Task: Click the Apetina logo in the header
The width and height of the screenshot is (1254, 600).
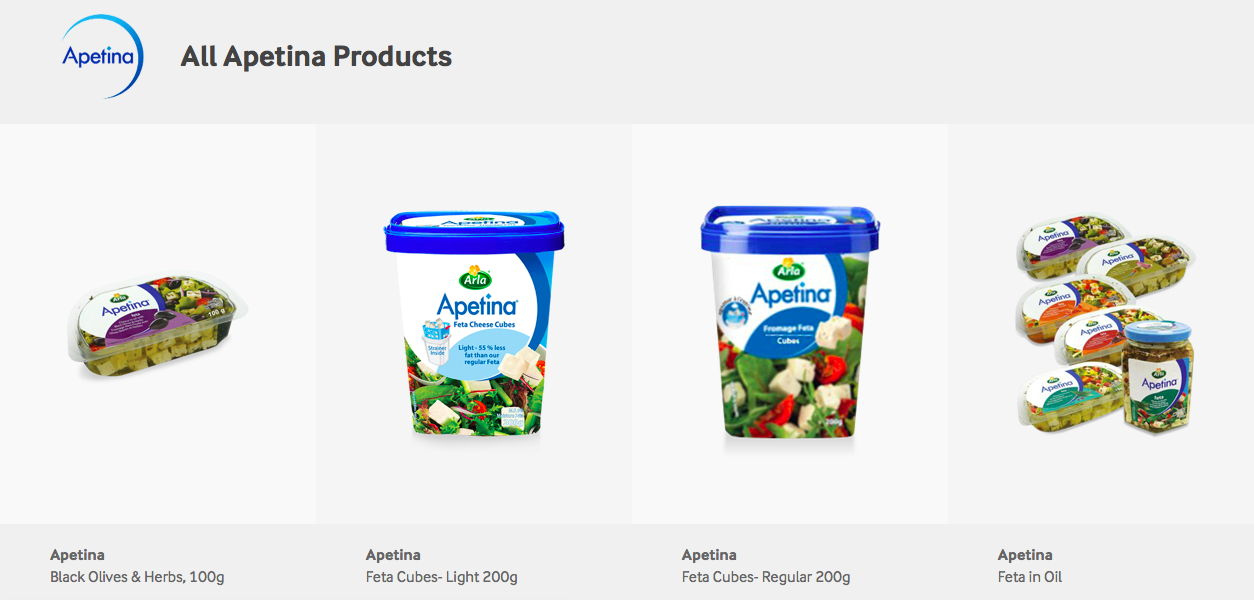Action: coord(103,57)
